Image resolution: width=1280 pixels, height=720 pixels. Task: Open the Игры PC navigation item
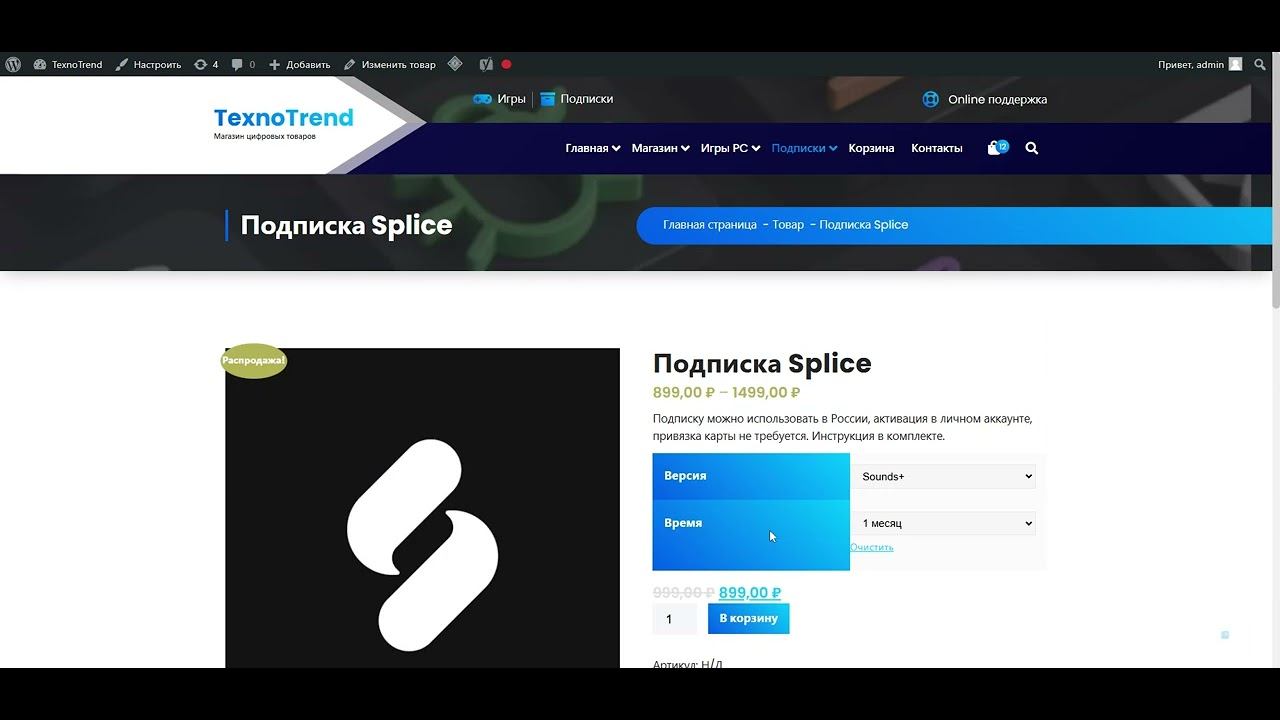[724, 148]
